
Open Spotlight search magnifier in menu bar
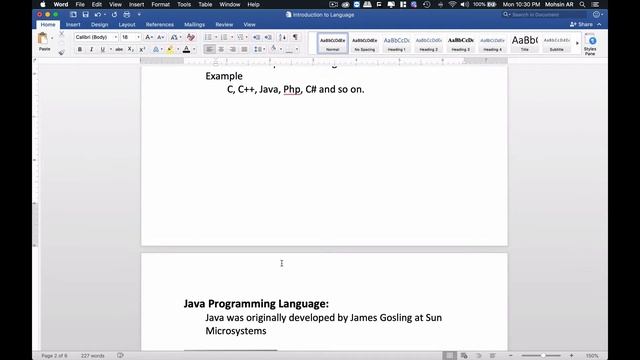[x=582, y=4]
